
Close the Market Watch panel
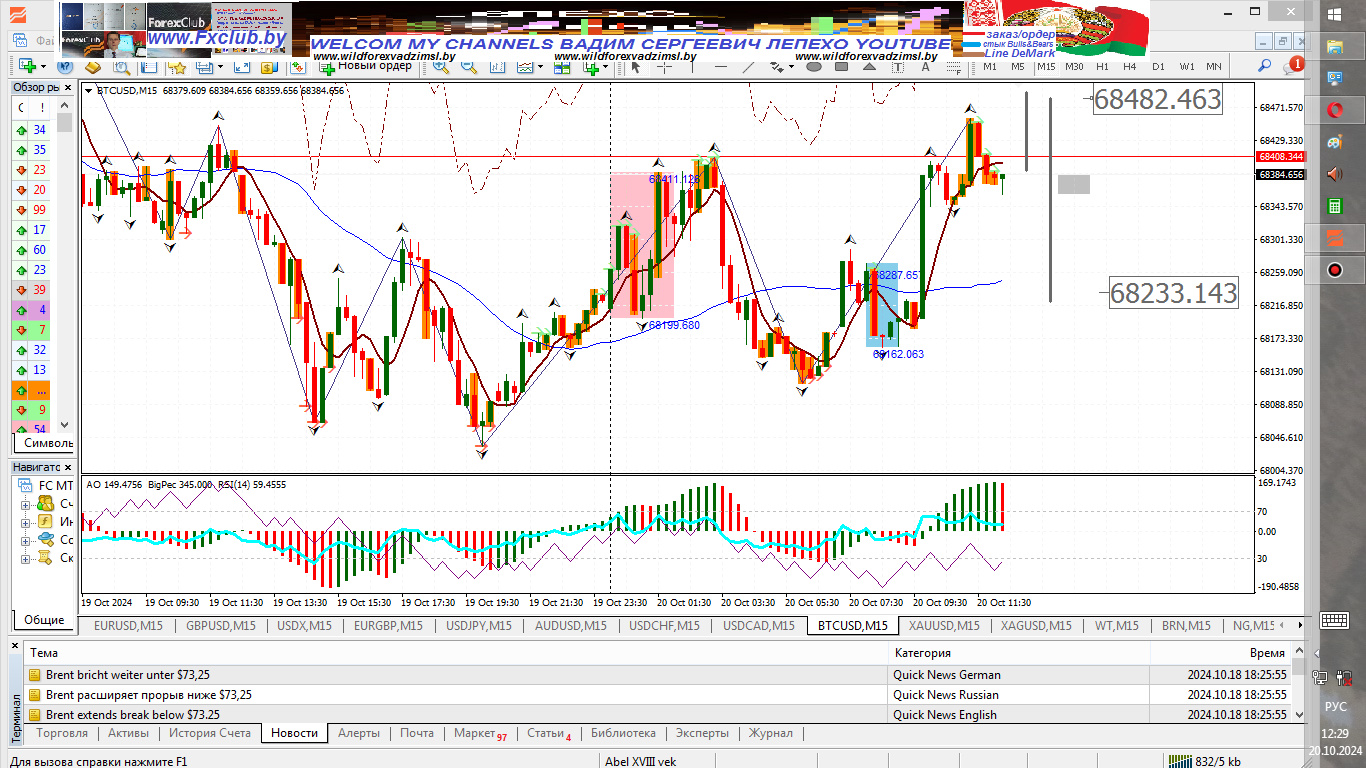[68, 87]
